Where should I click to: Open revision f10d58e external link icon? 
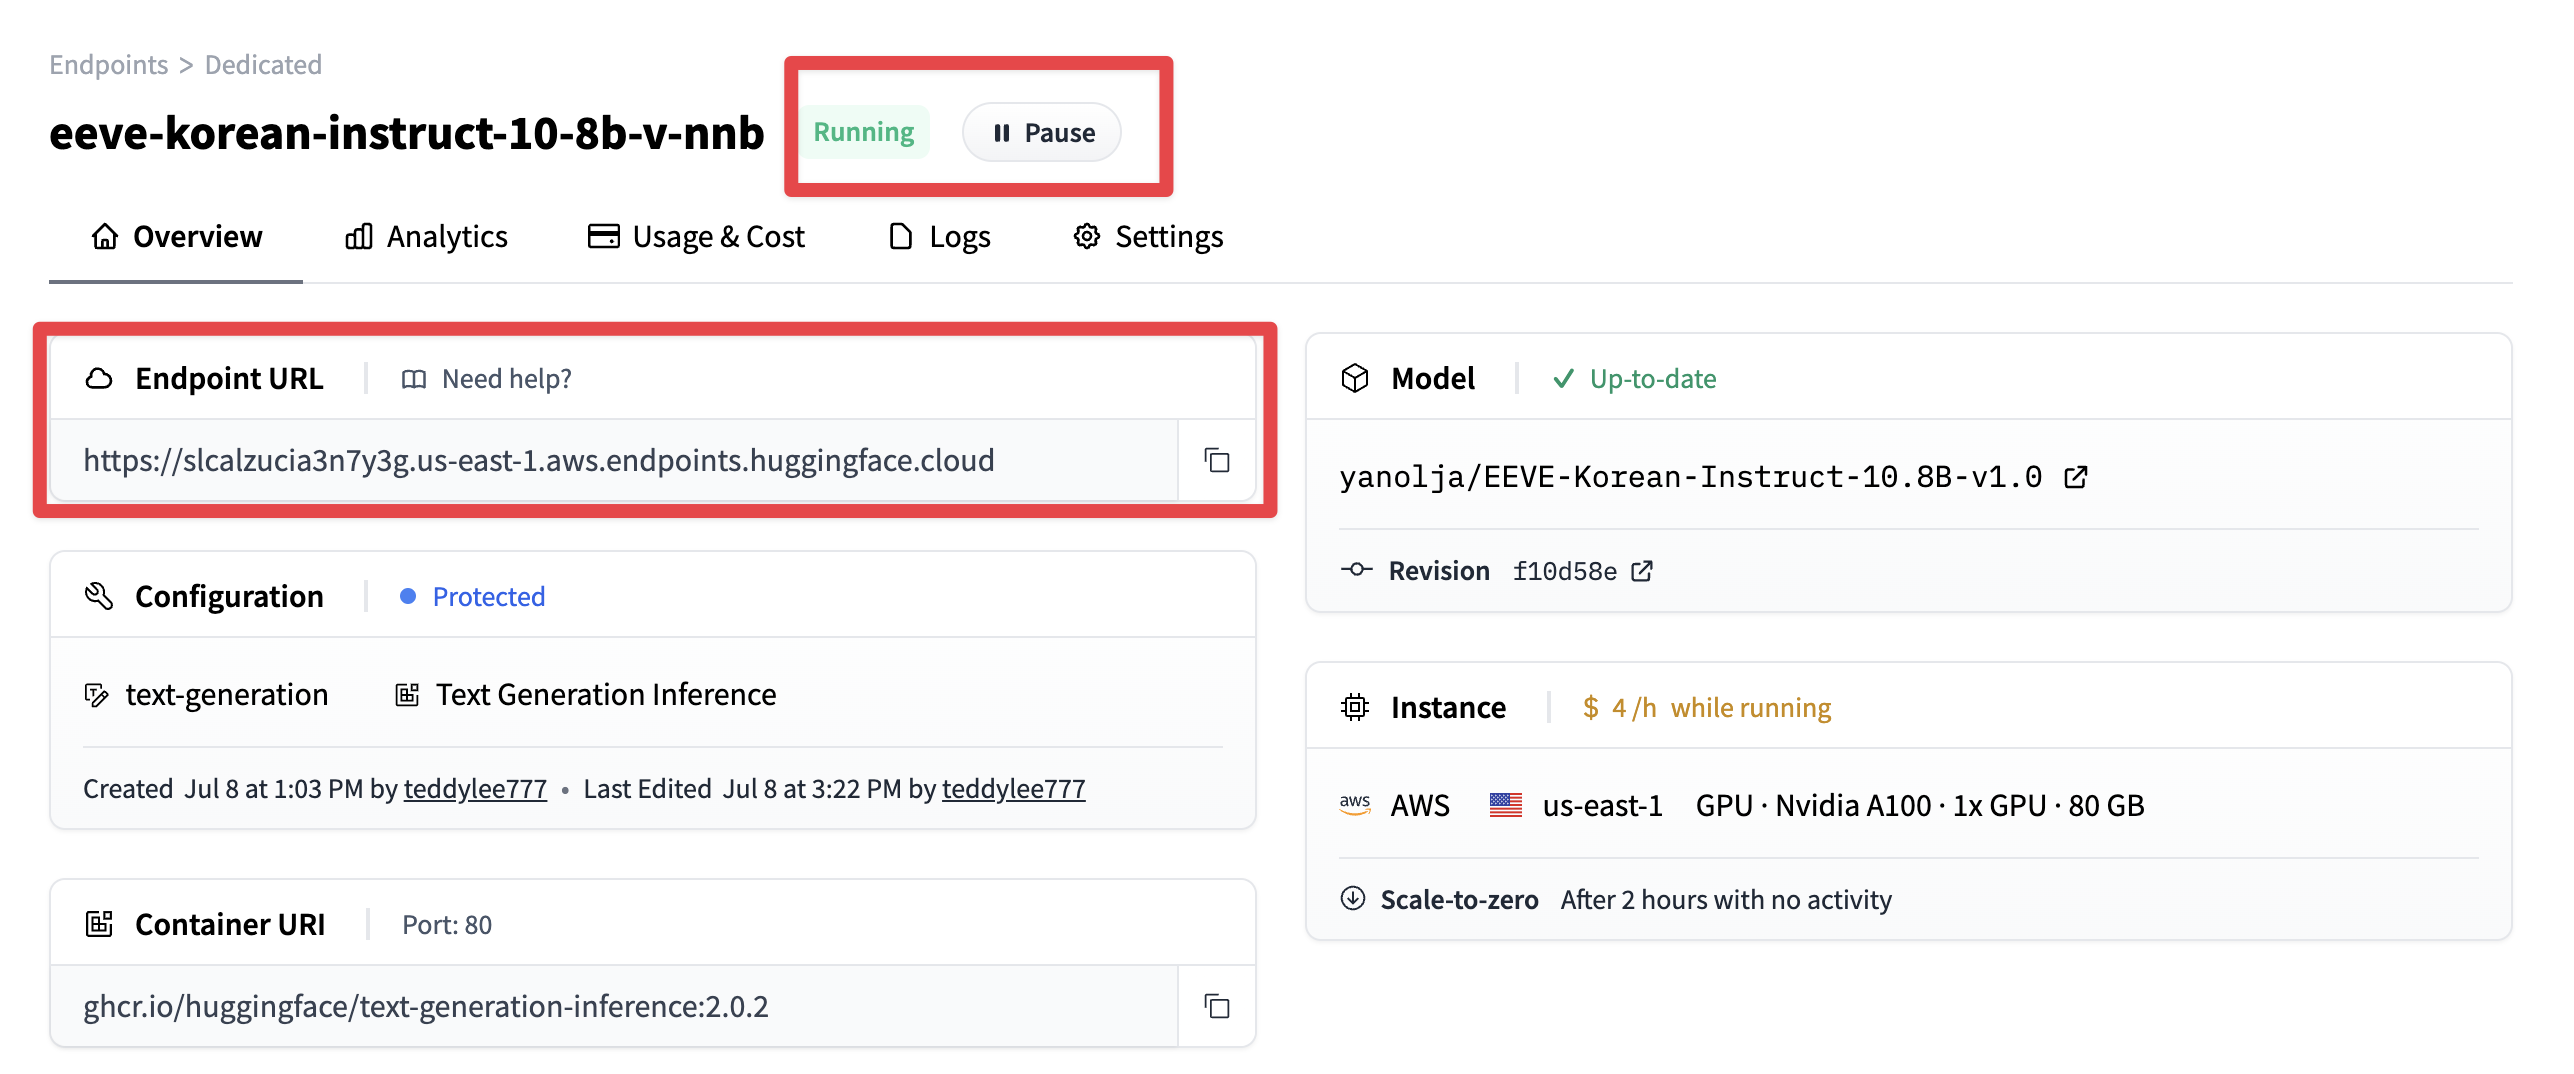[1642, 571]
